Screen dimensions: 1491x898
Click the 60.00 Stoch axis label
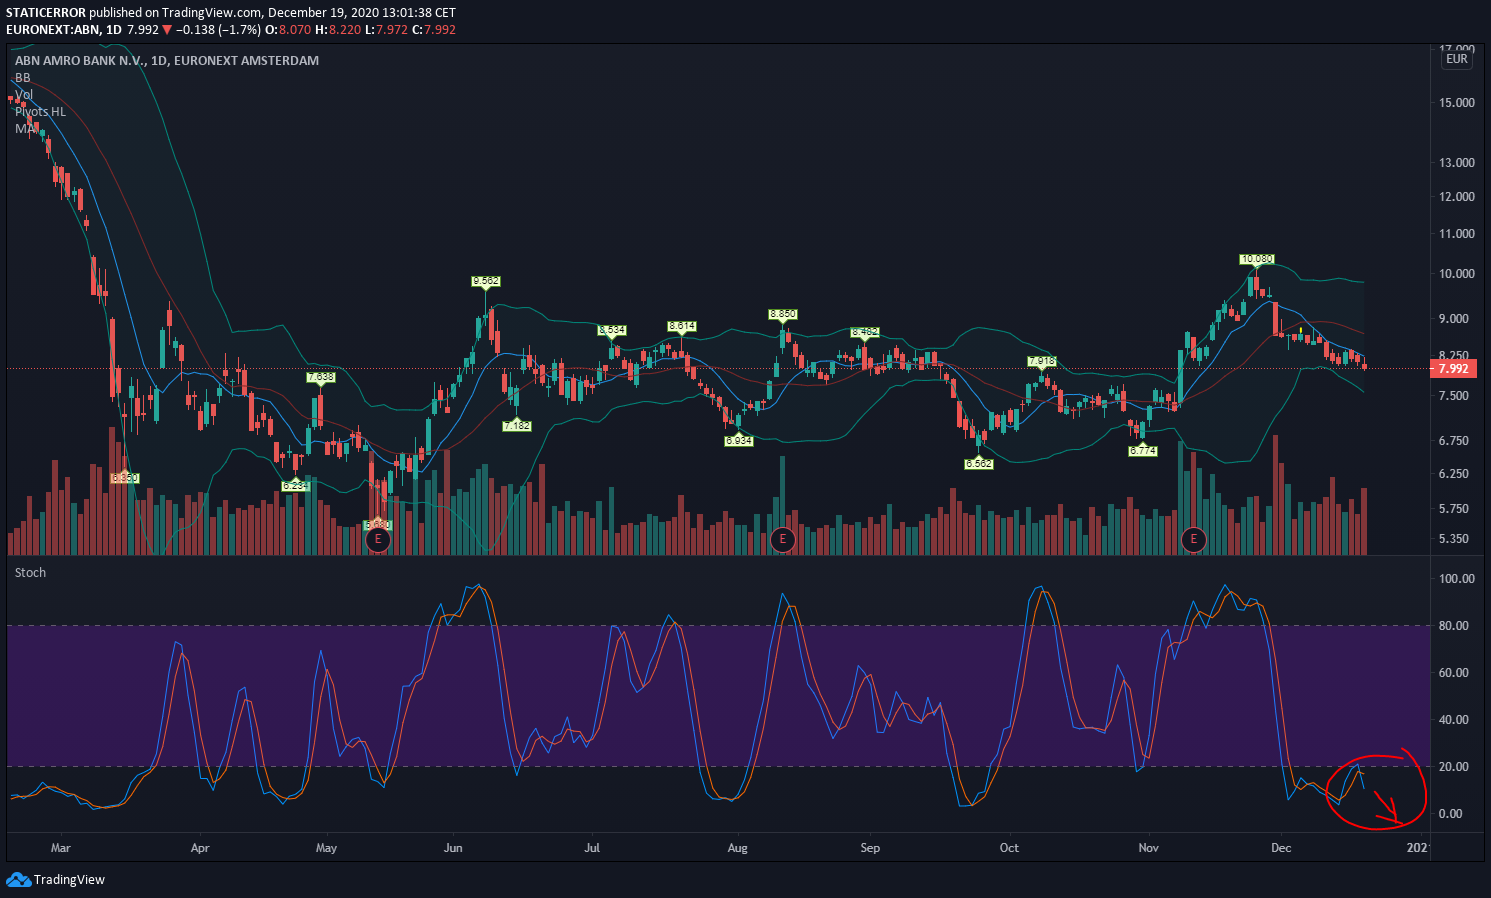click(x=1453, y=673)
